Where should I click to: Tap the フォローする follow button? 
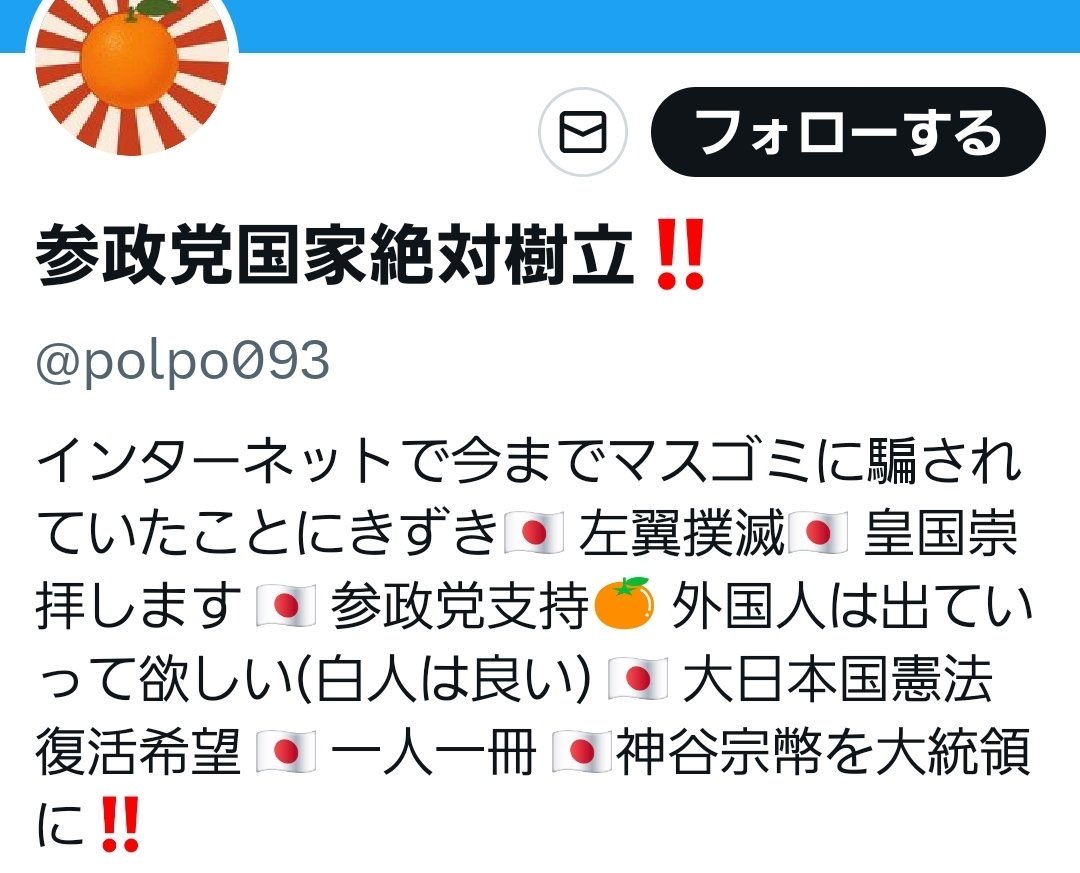point(848,132)
